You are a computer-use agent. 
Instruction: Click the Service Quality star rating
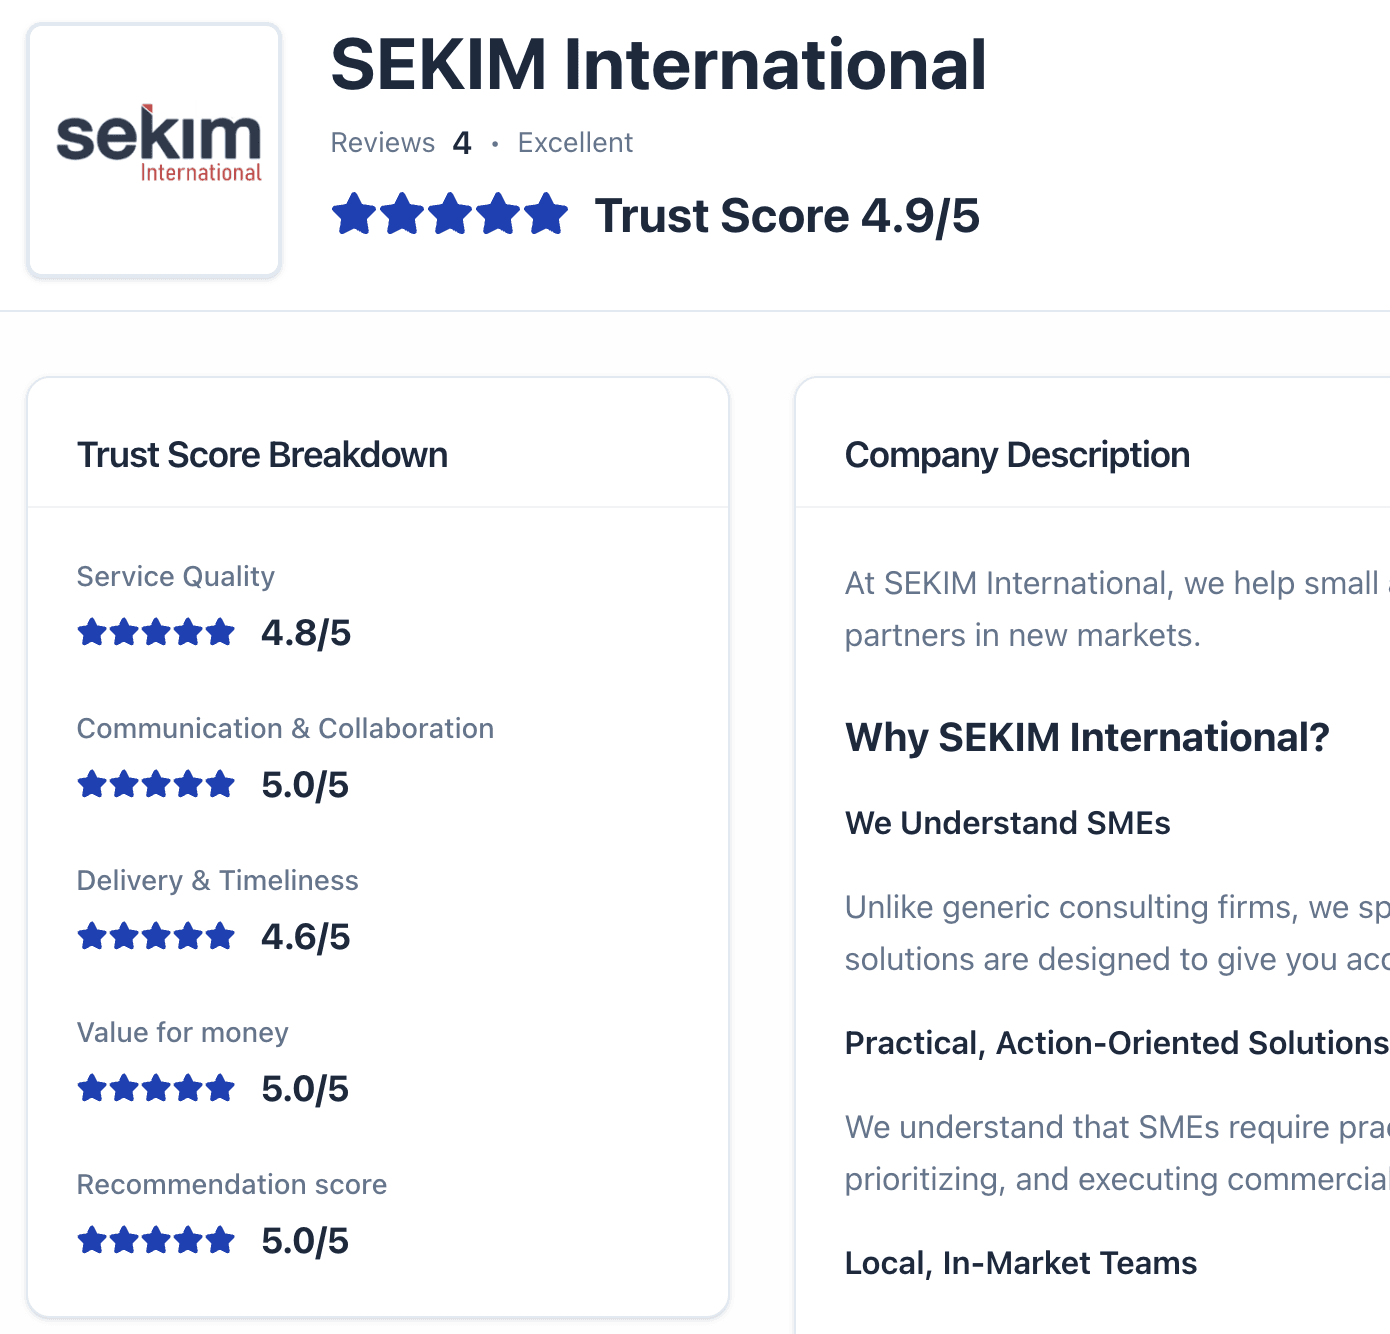(x=156, y=633)
